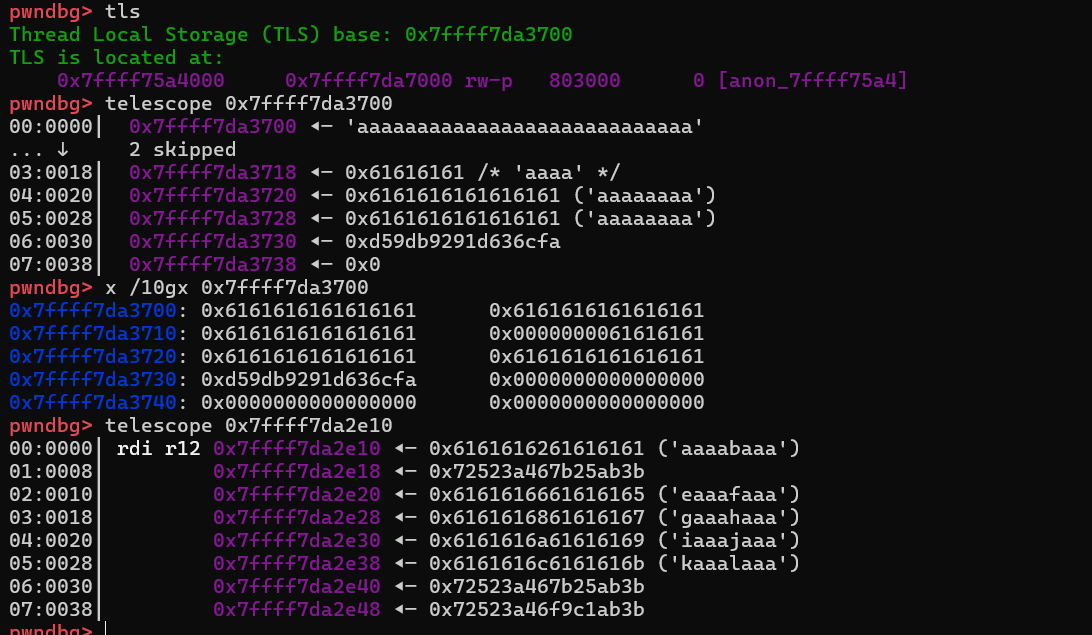Click the 'tls' command on the first line
This screenshot has height=635, width=1092.
click(123, 11)
